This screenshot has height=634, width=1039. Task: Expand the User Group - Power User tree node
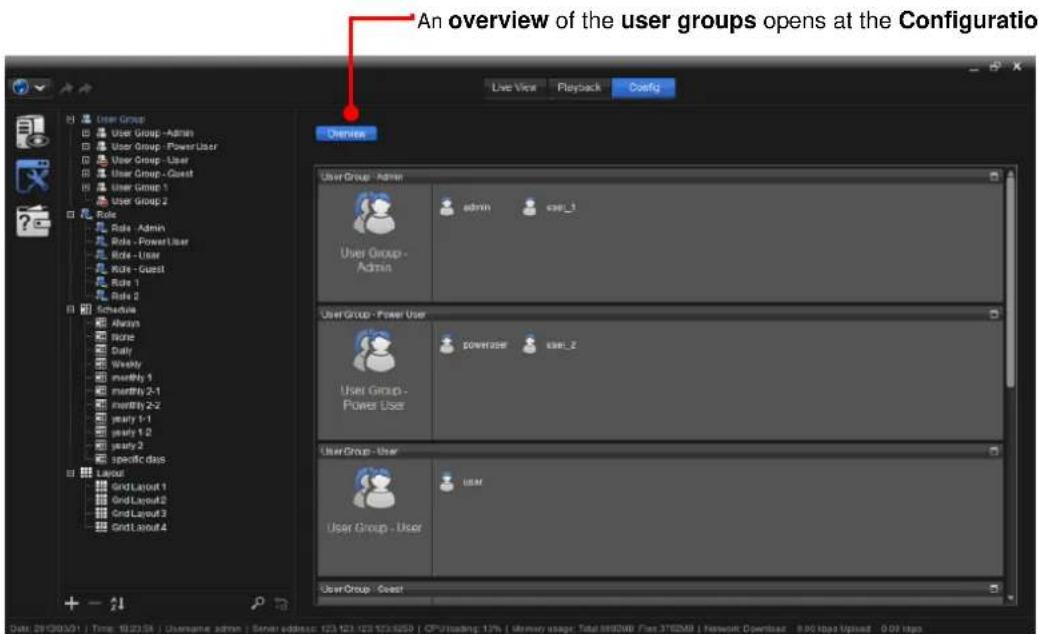(85, 146)
